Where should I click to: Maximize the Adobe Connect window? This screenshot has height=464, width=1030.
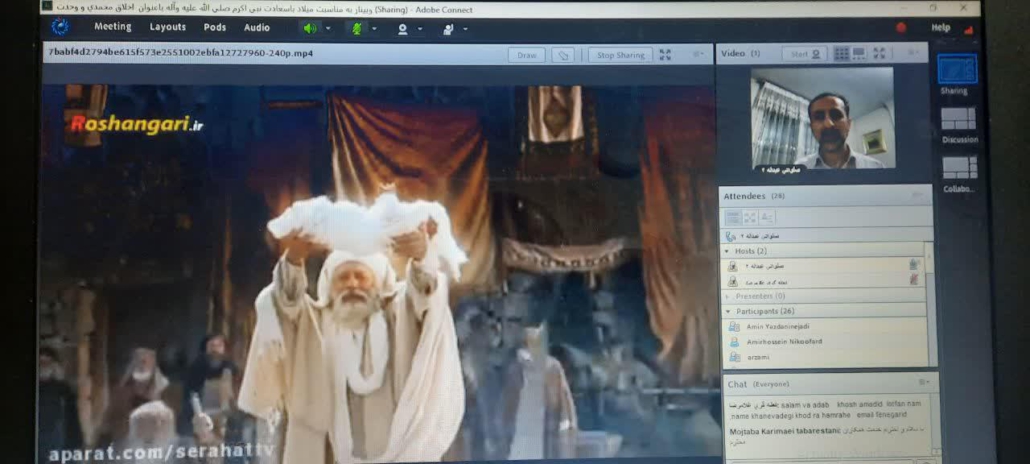pos(933,7)
